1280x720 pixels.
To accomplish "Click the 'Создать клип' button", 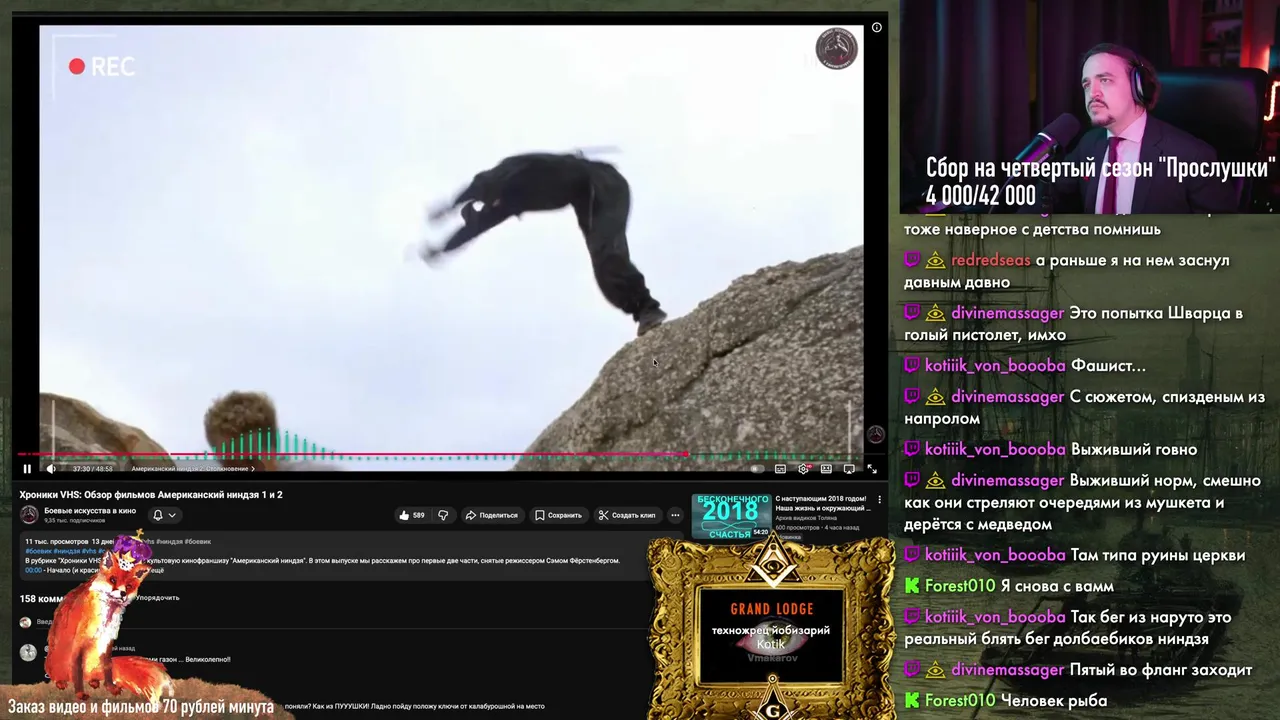I will click(627, 515).
